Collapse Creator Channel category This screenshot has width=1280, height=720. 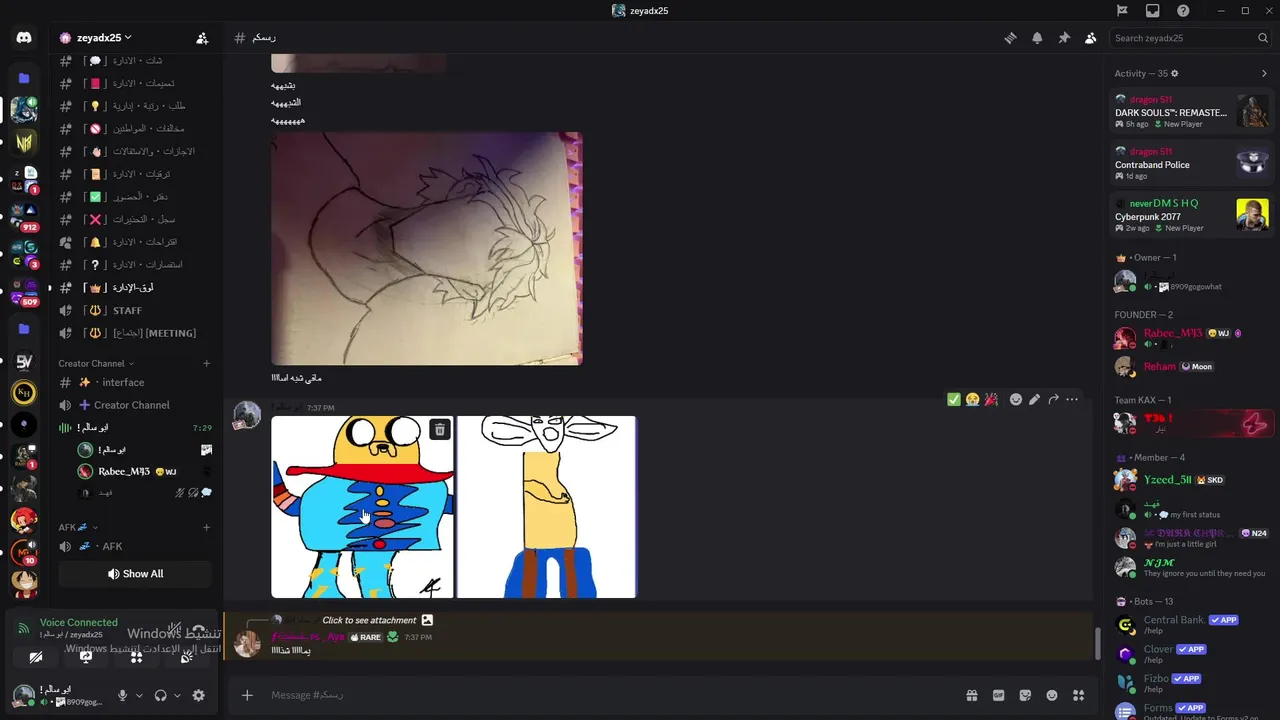pos(96,363)
